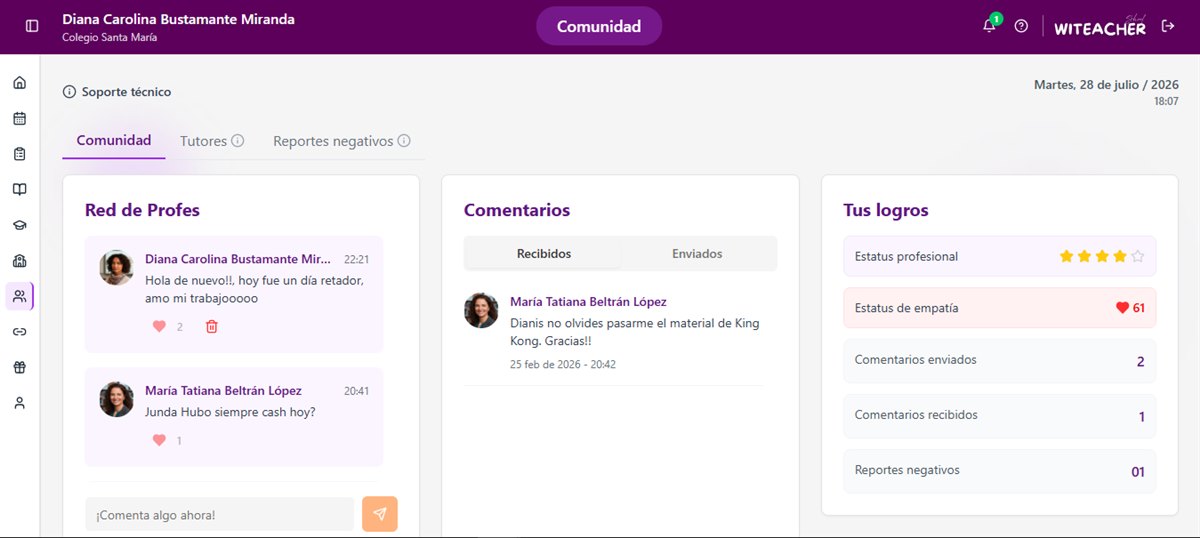Open the notifications bell
Viewport: 1200px width, 538px height.
tap(989, 26)
